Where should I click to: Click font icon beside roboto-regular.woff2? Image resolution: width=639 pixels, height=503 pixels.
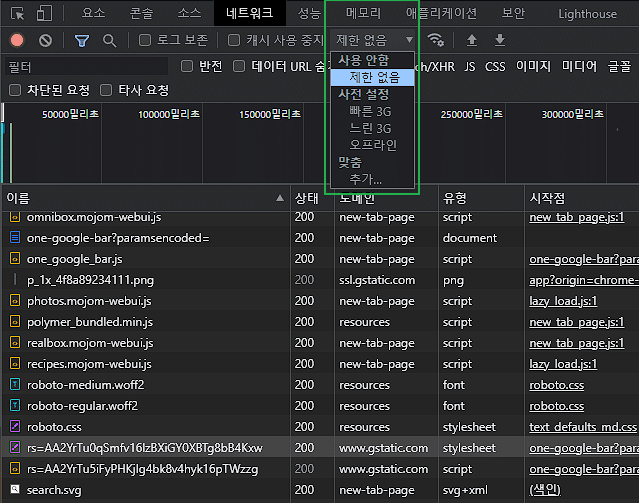tap(15, 406)
